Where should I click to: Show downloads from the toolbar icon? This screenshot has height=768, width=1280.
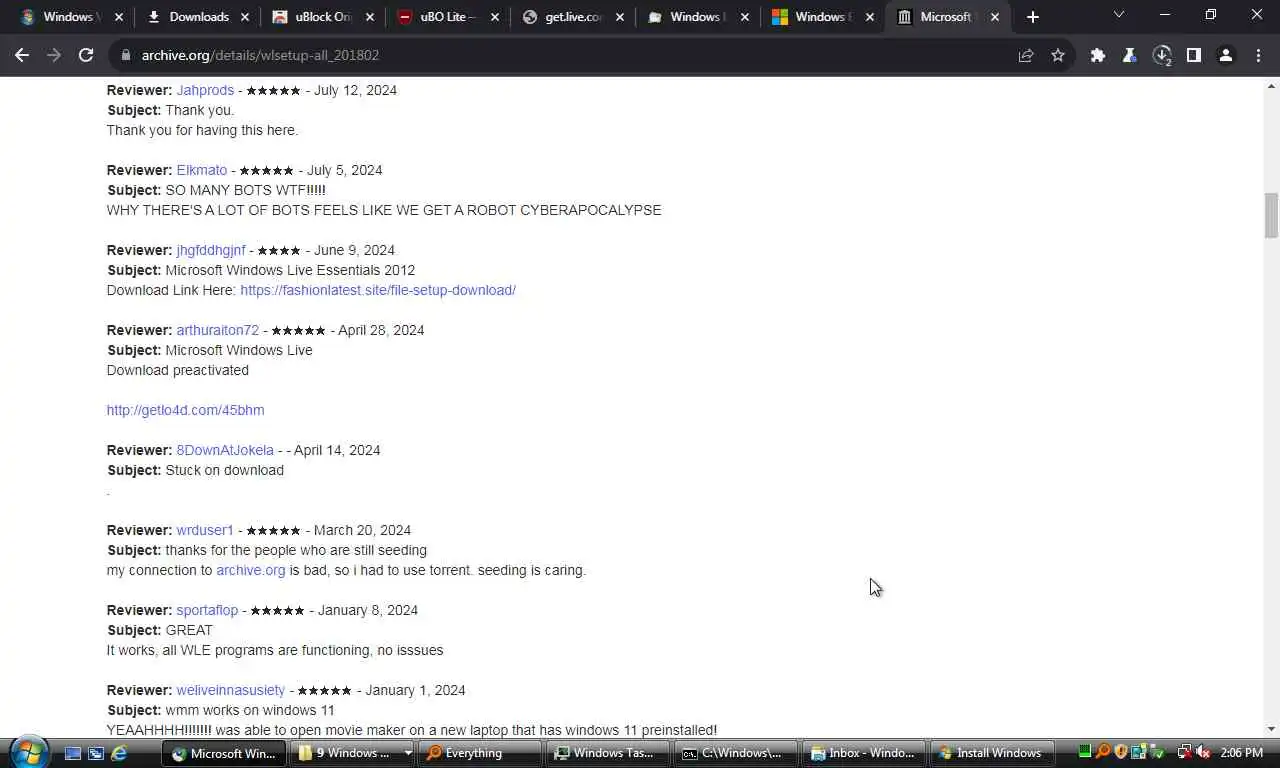tap(1162, 55)
